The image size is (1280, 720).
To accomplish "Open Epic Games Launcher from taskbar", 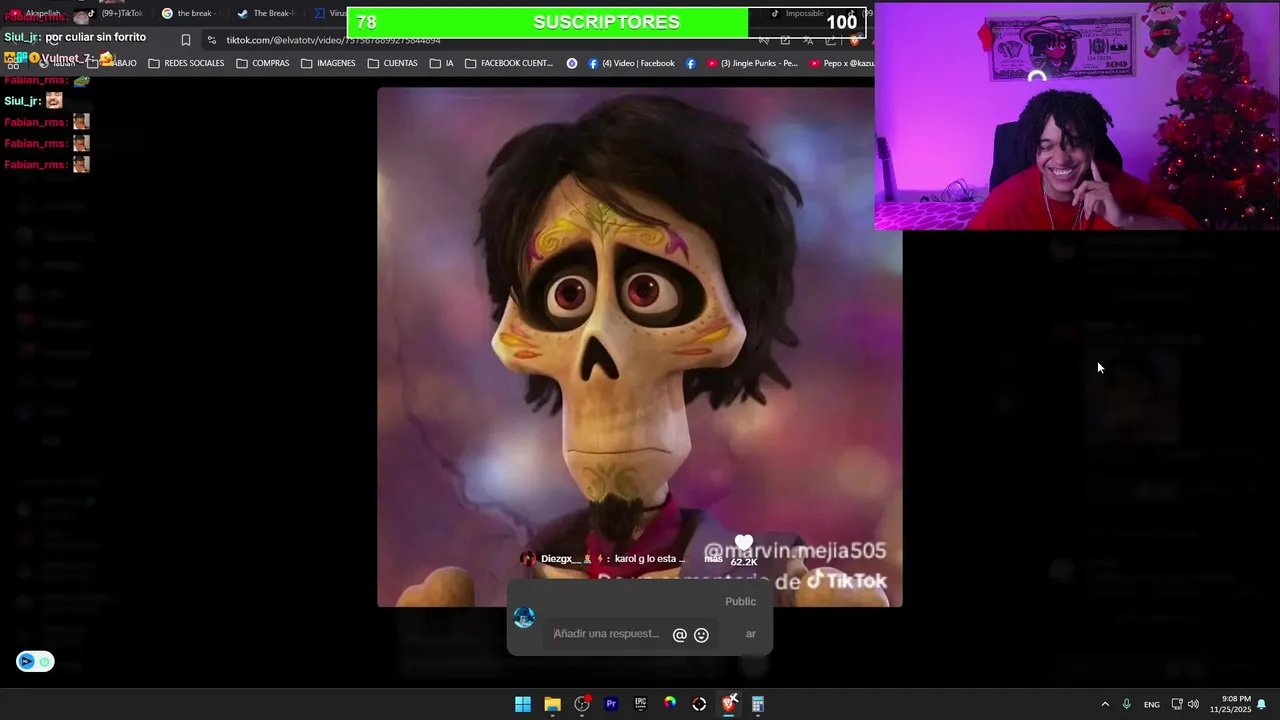I will click(x=640, y=704).
